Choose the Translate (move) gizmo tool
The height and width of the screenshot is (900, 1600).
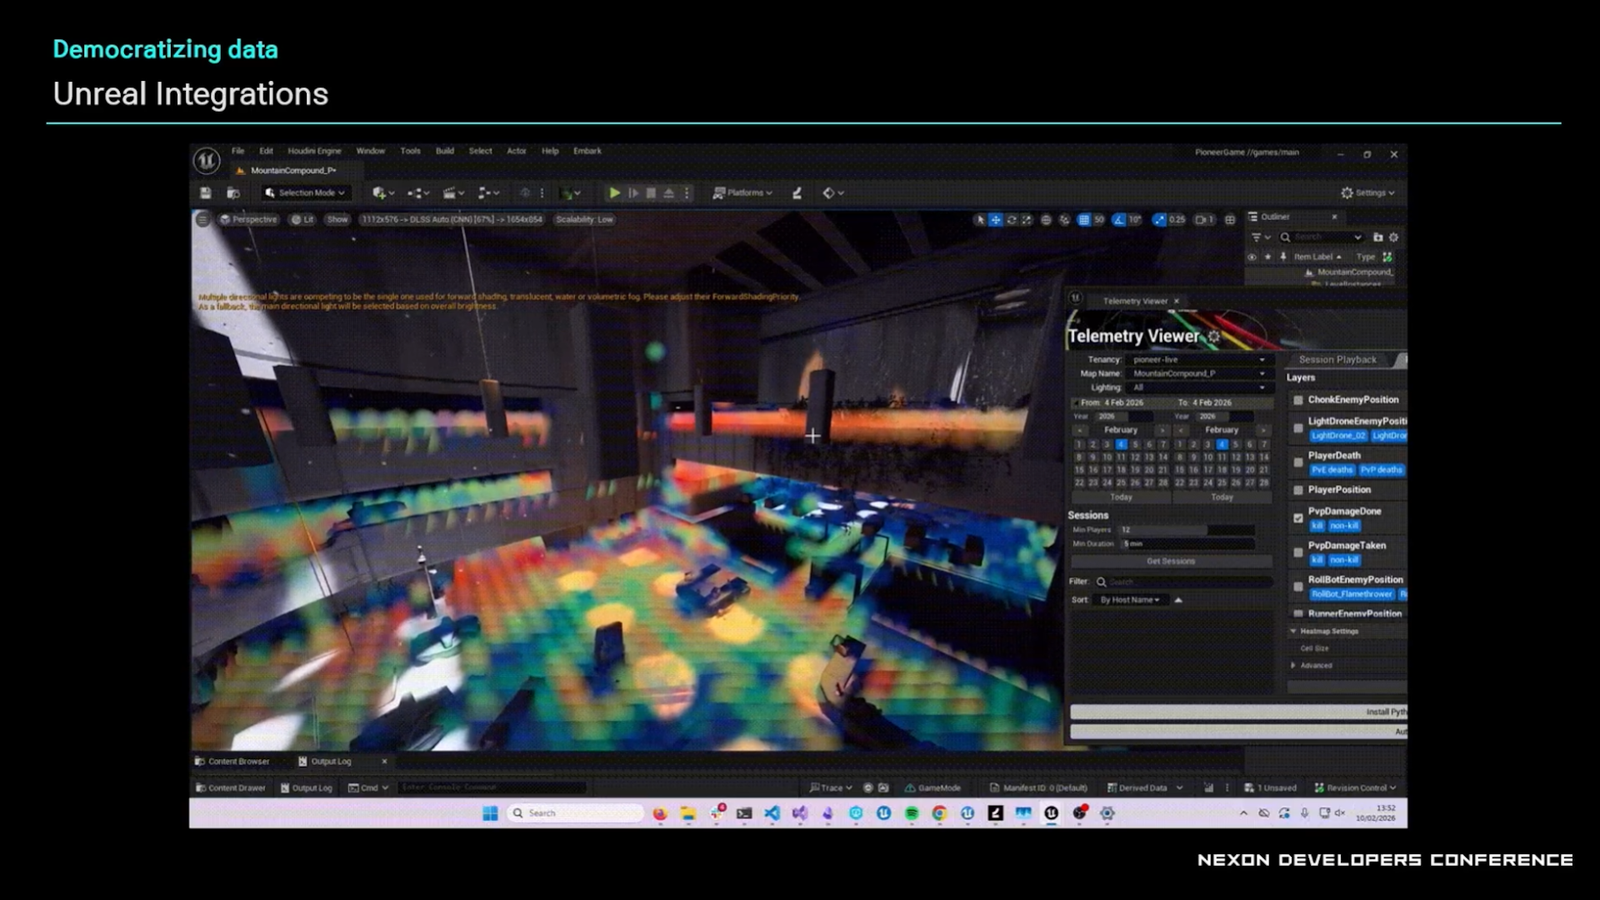tap(995, 219)
